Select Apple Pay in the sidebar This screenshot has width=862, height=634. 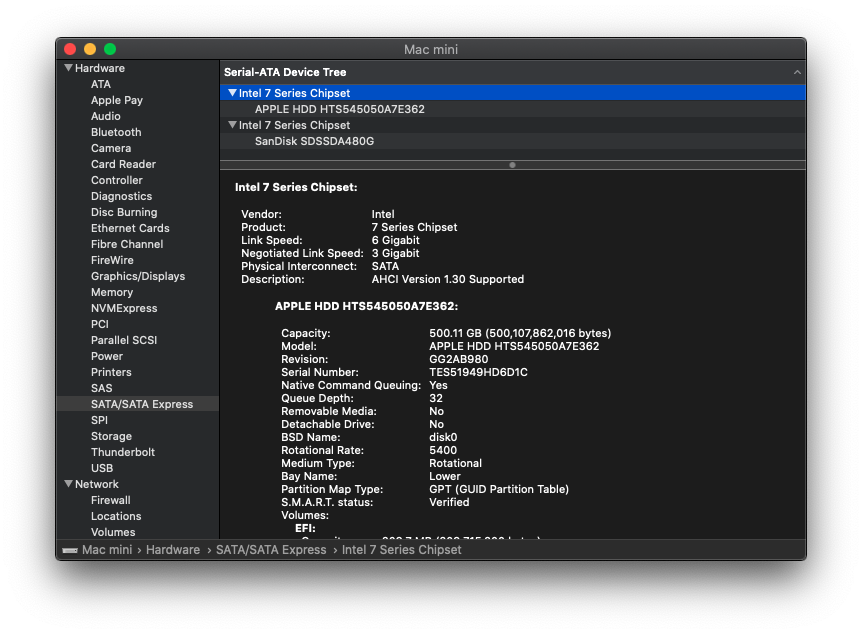click(117, 100)
